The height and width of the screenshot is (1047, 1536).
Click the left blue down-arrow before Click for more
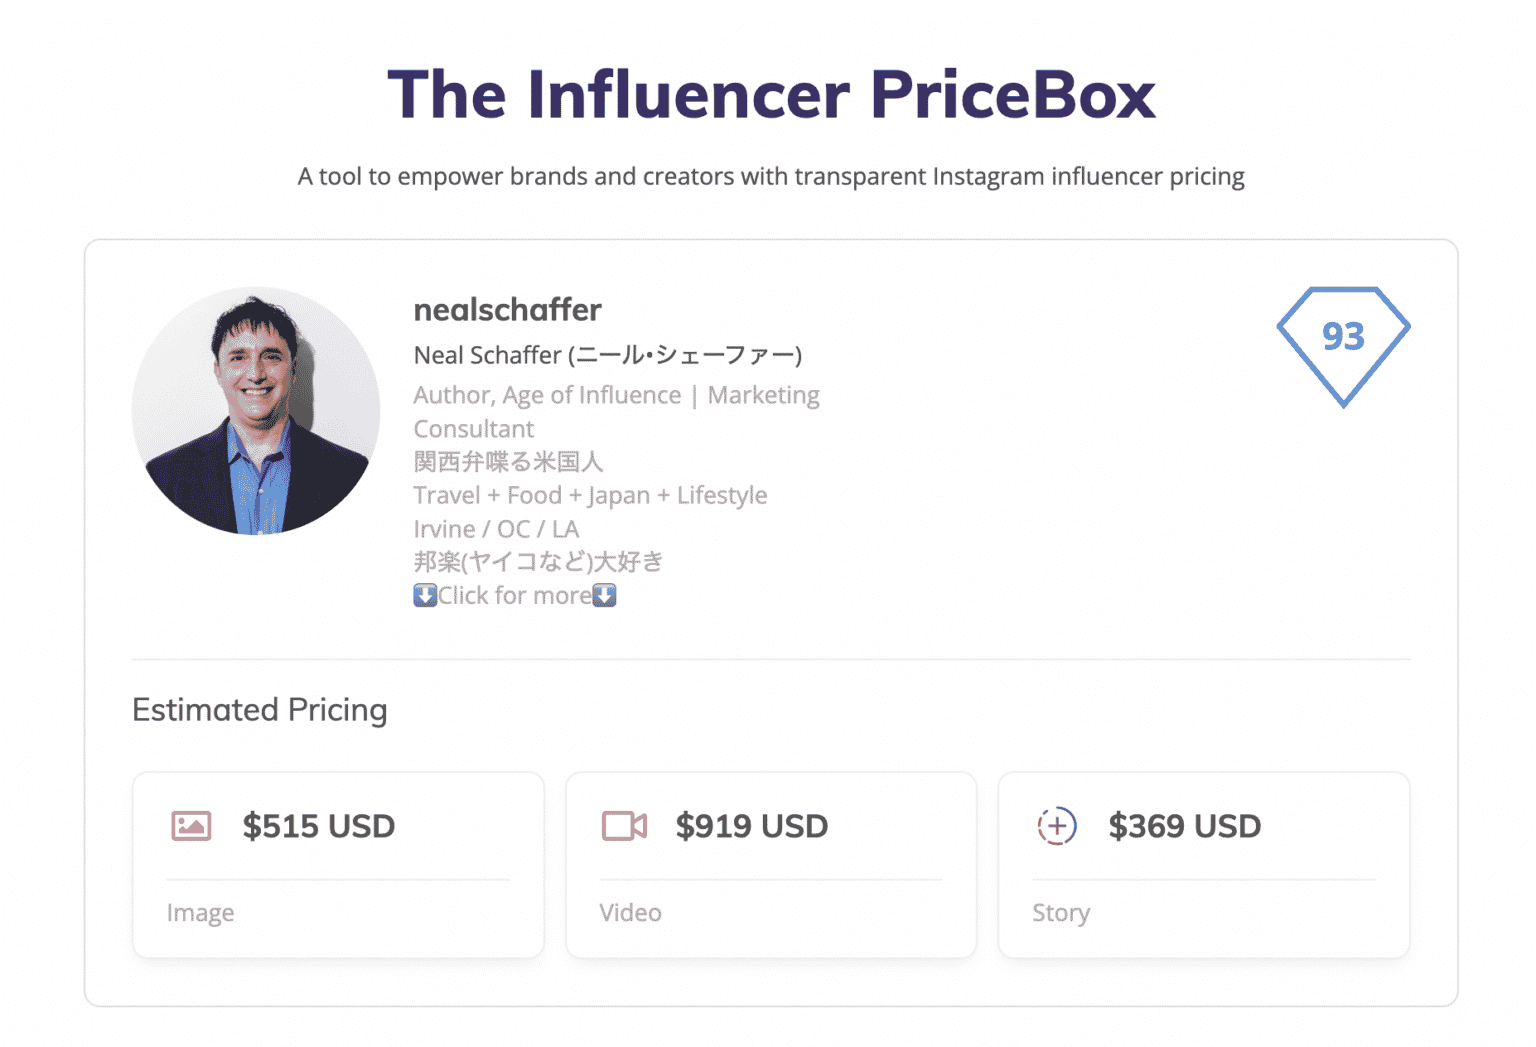pyautogui.click(x=424, y=595)
